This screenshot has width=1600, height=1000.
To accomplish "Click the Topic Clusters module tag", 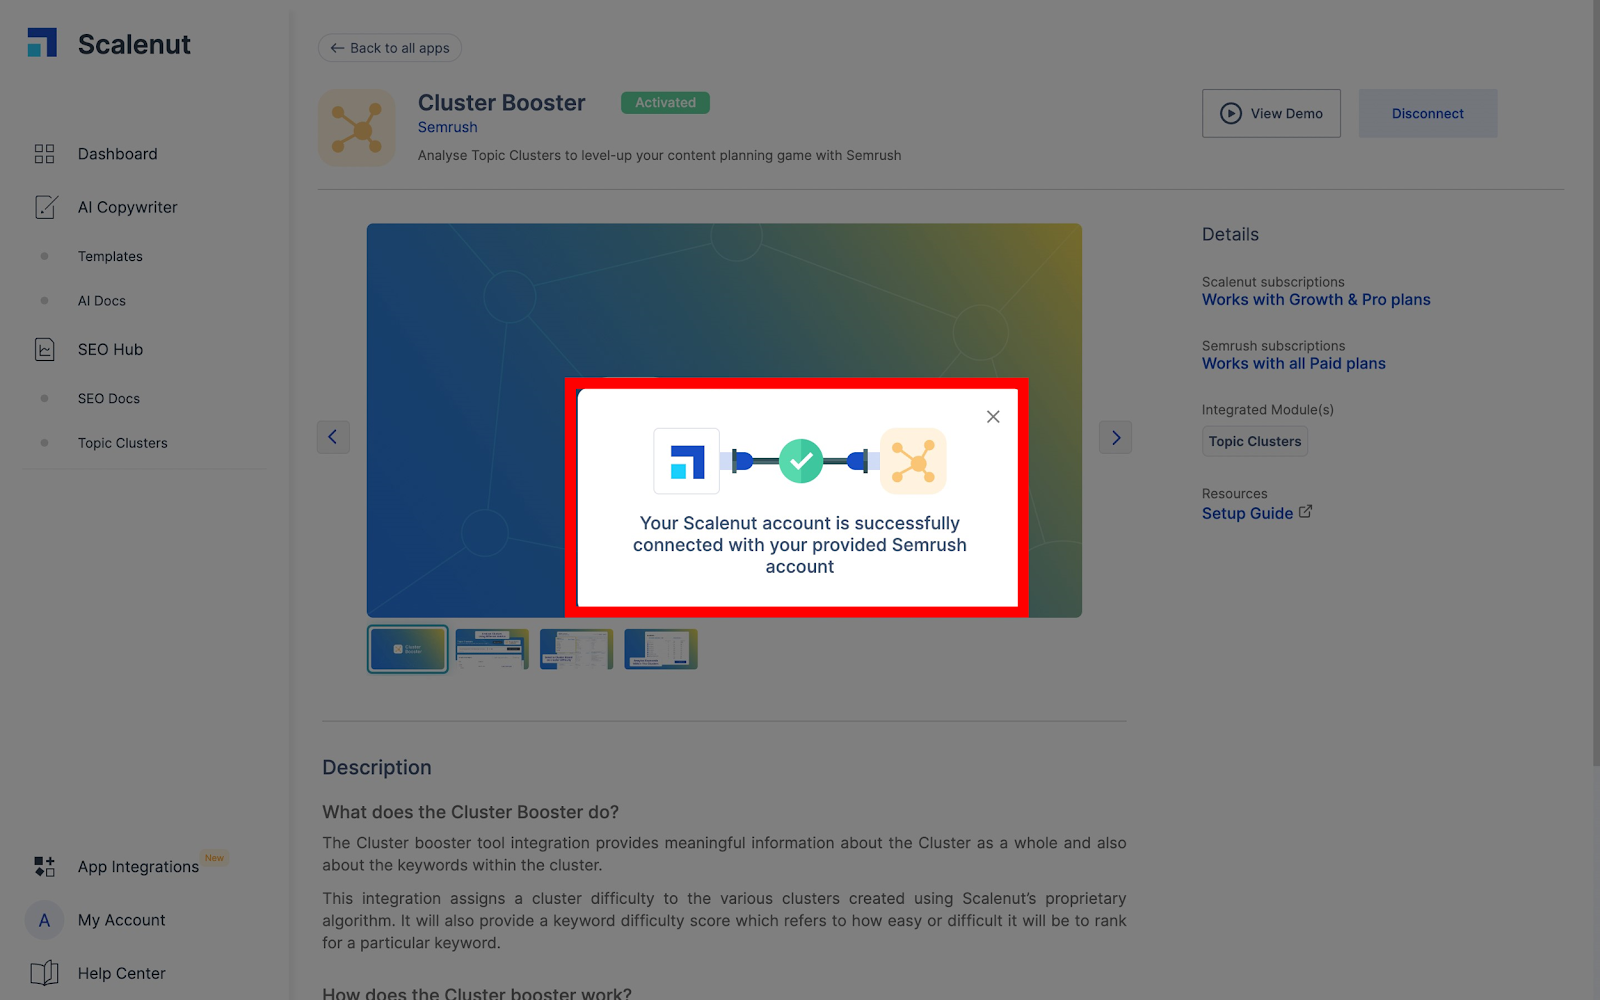I will 1255,441.
